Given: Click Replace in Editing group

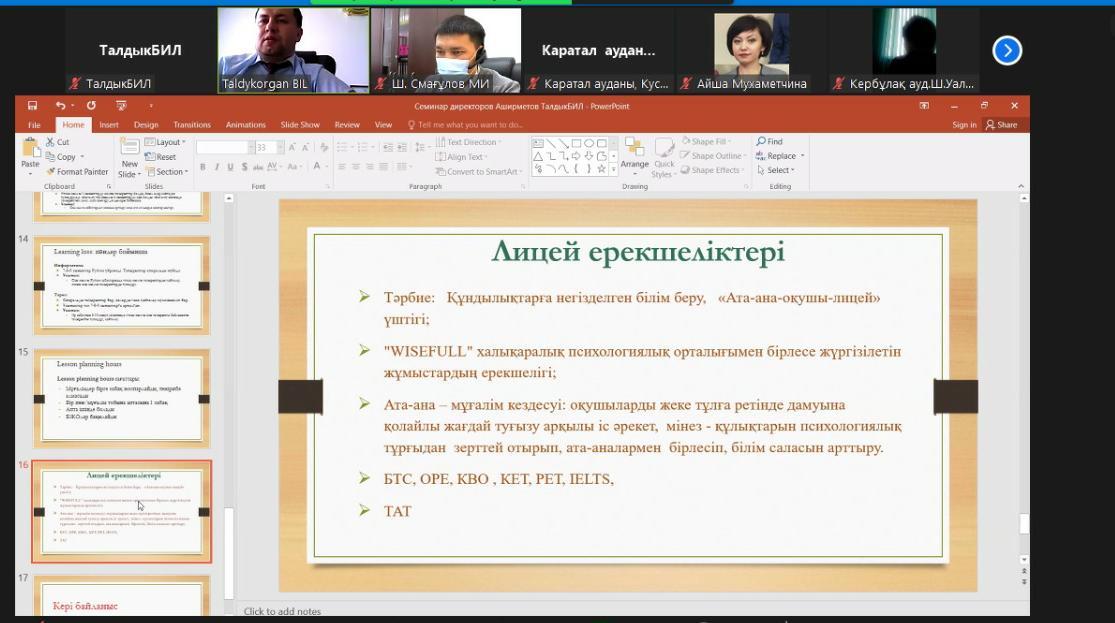Looking at the screenshot, I should tap(780, 156).
